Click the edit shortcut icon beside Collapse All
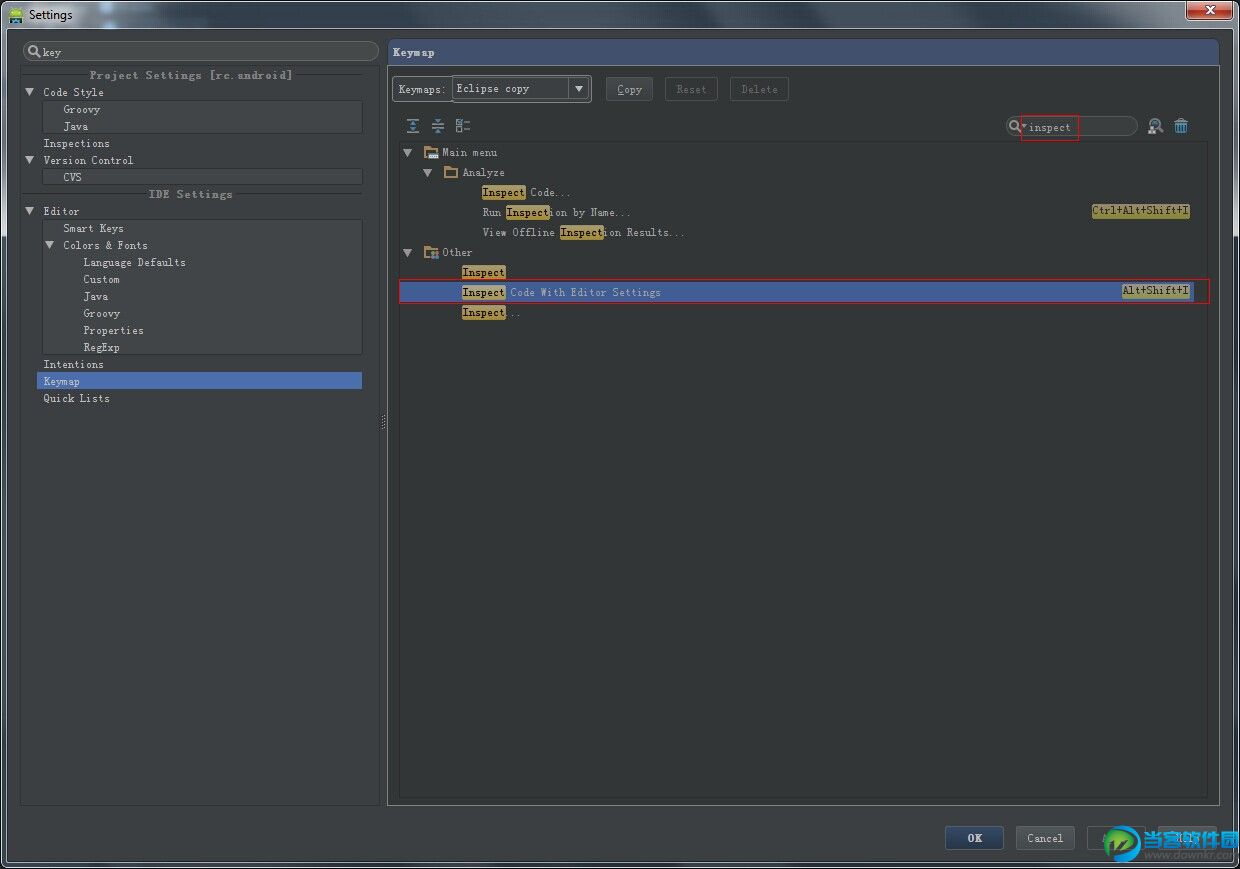The image size is (1240, 869). [x=463, y=126]
